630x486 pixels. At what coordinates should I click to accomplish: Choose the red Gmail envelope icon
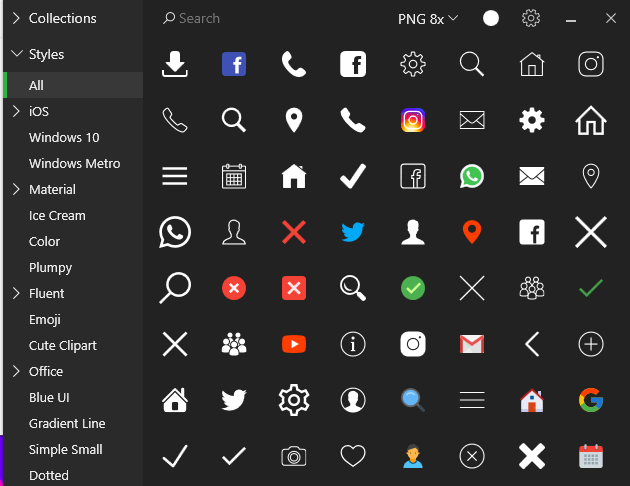[472, 344]
